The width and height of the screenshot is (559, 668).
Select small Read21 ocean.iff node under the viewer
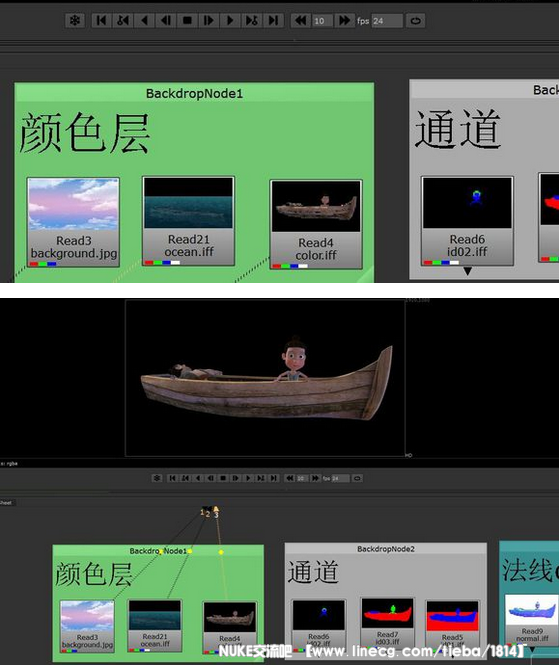tap(155, 625)
